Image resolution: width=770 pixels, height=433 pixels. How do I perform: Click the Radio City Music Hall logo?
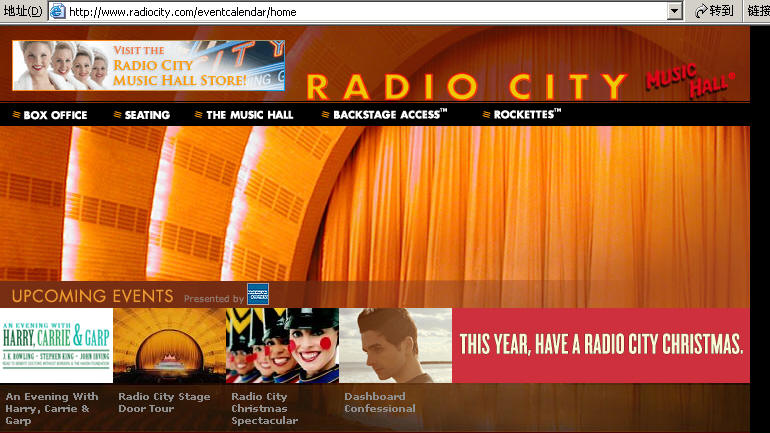click(521, 82)
